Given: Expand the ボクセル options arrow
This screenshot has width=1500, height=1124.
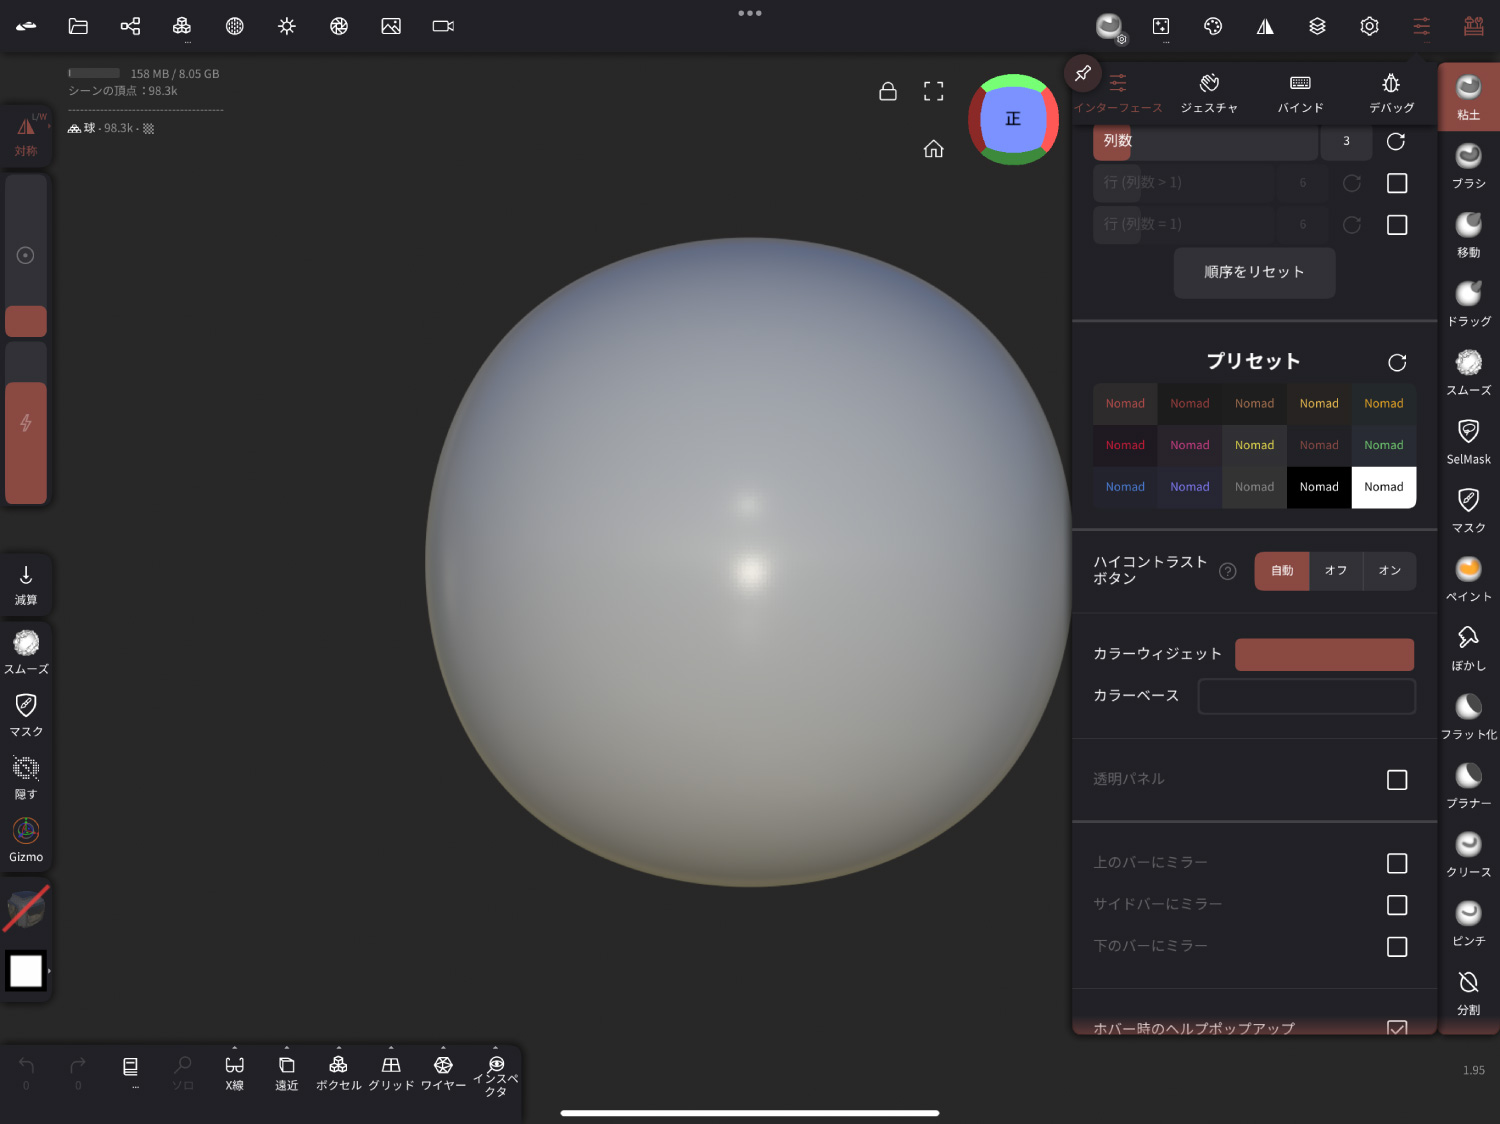Looking at the screenshot, I should (339, 1048).
